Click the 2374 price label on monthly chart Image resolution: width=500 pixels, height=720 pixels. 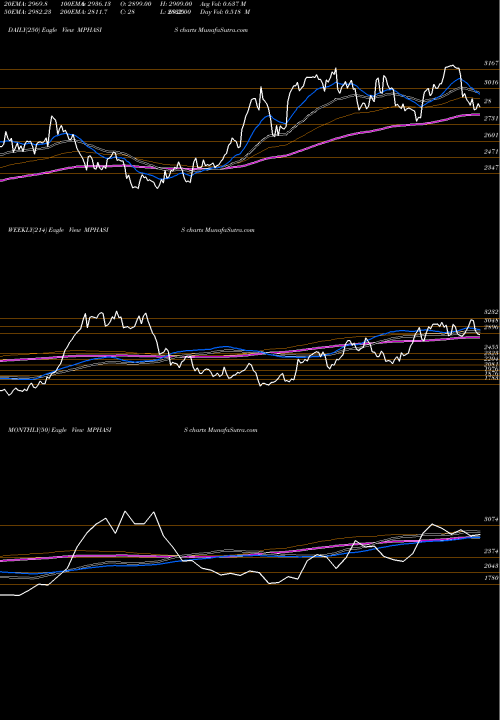pyautogui.click(x=491, y=551)
